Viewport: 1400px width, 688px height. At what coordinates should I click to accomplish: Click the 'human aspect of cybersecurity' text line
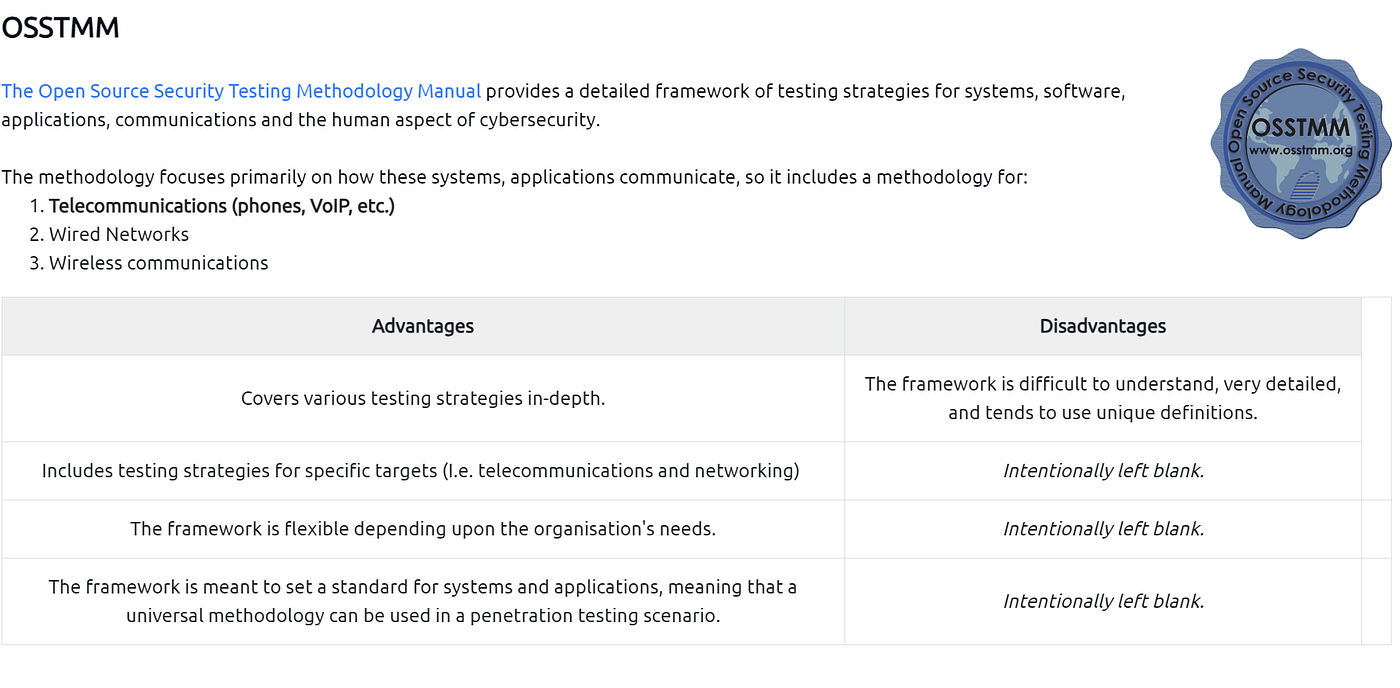(300, 121)
